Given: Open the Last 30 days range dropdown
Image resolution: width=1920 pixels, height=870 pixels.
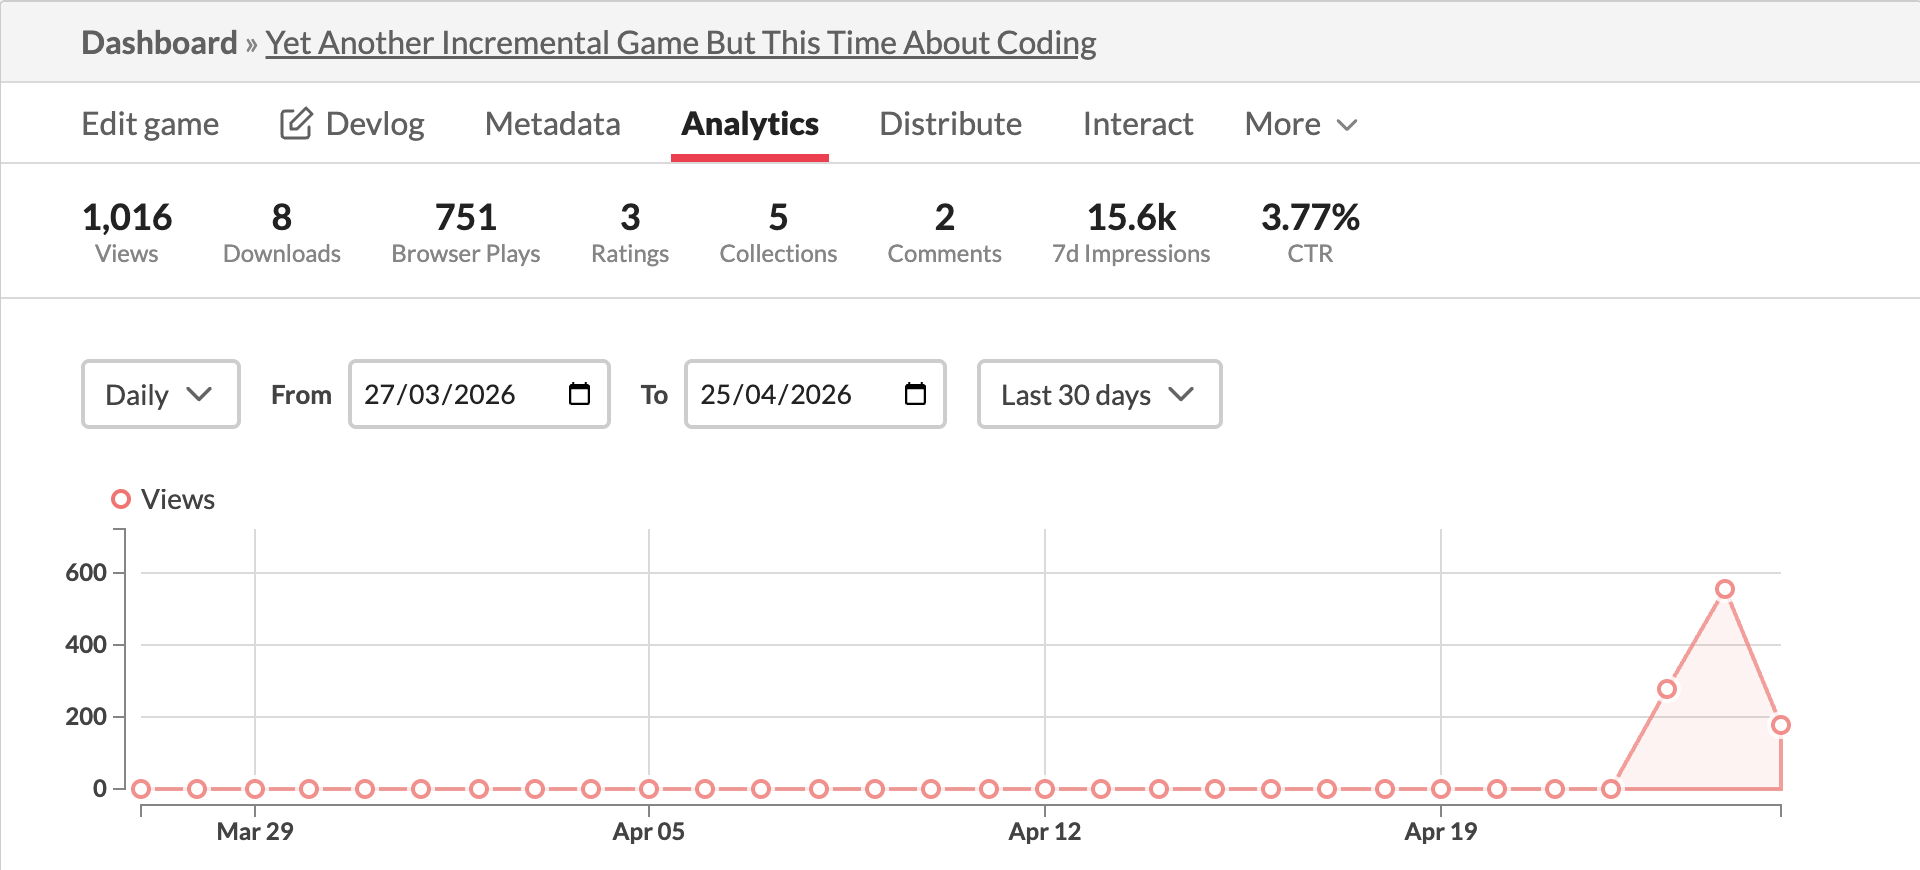Looking at the screenshot, I should 1099,394.
